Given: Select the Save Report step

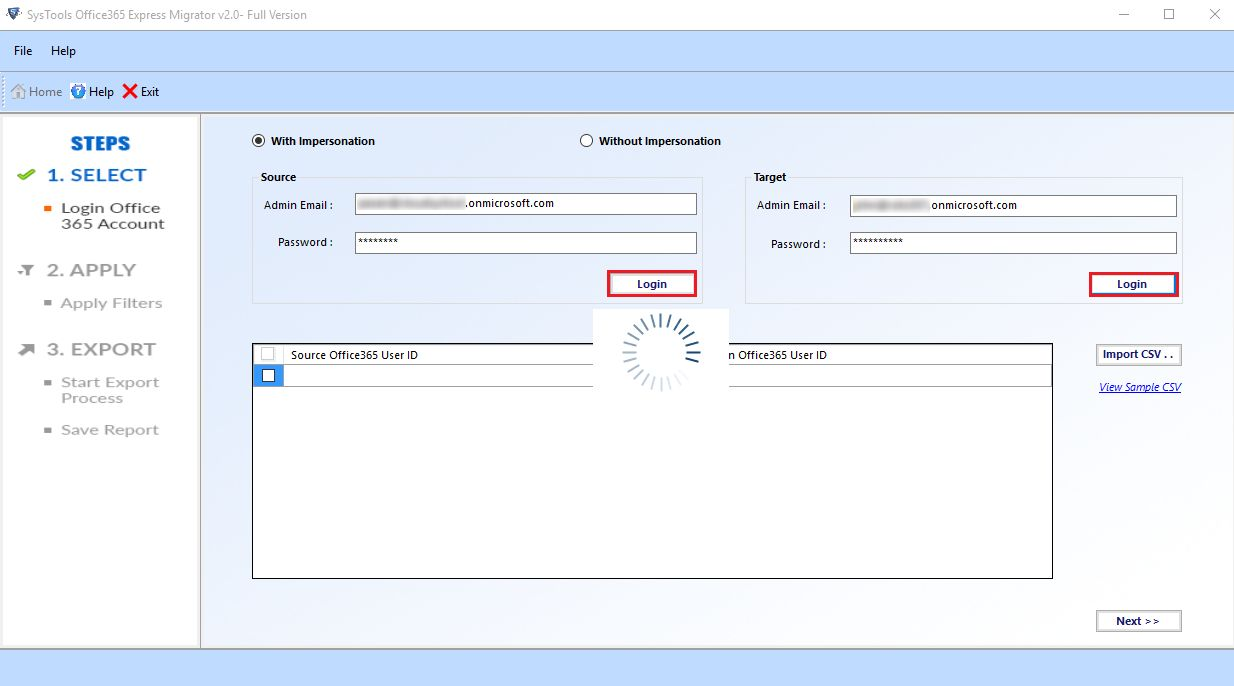Looking at the screenshot, I should click(x=110, y=430).
